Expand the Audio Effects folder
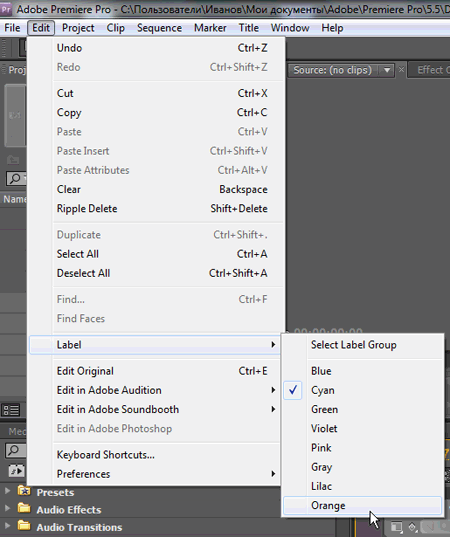Image resolution: width=450 pixels, height=537 pixels. click(x=7, y=508)
